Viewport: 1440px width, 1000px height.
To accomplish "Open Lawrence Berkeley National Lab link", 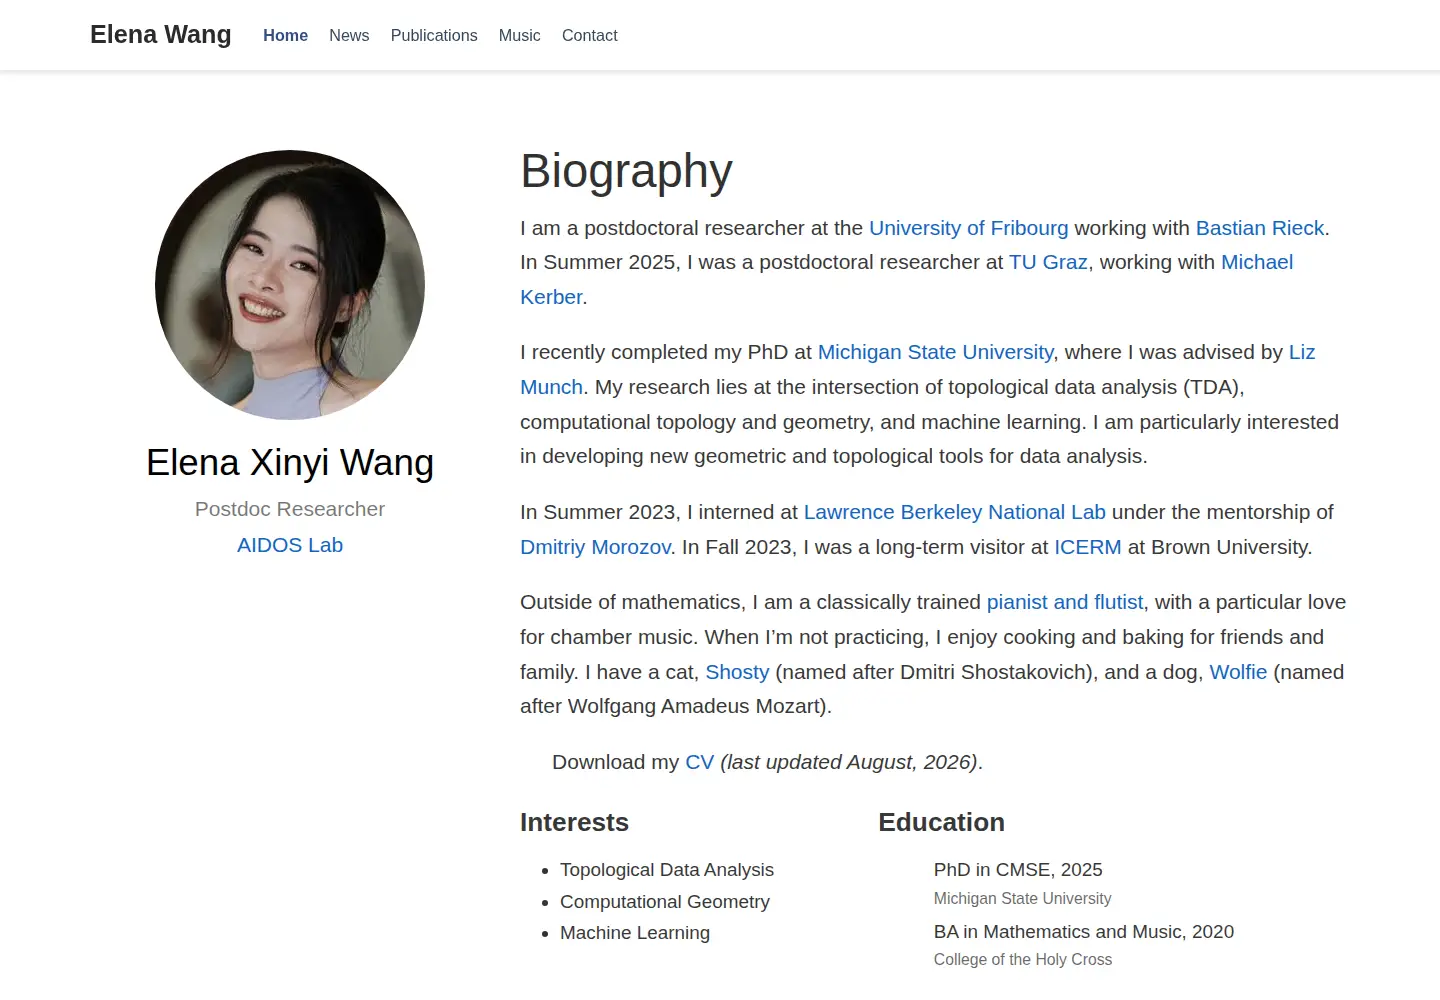I will [955, 512].
